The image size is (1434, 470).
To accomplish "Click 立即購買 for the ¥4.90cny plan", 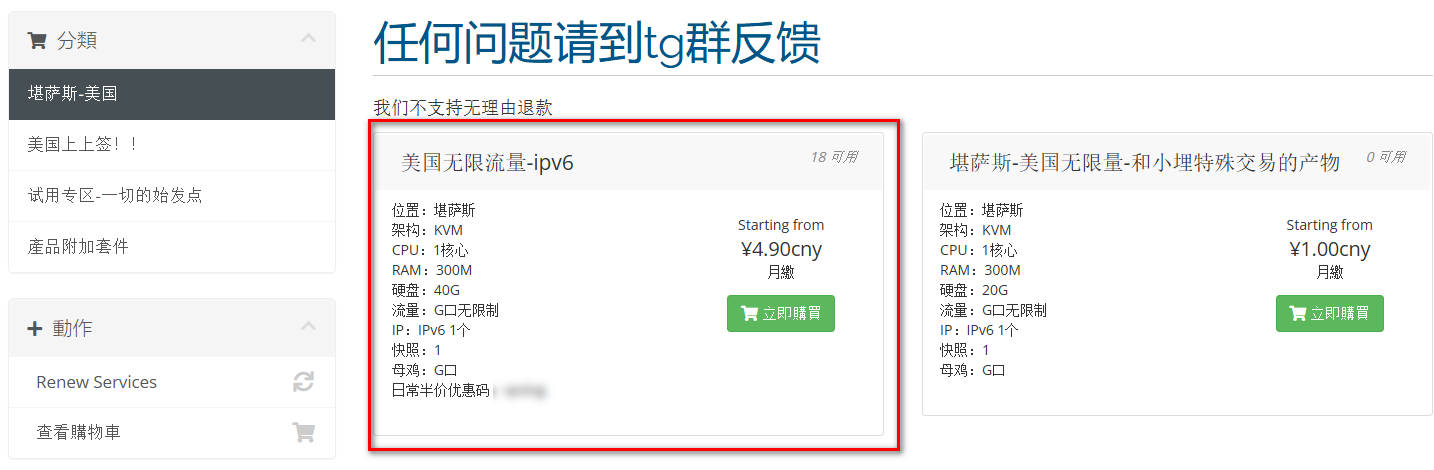I will tap(781, 314).
